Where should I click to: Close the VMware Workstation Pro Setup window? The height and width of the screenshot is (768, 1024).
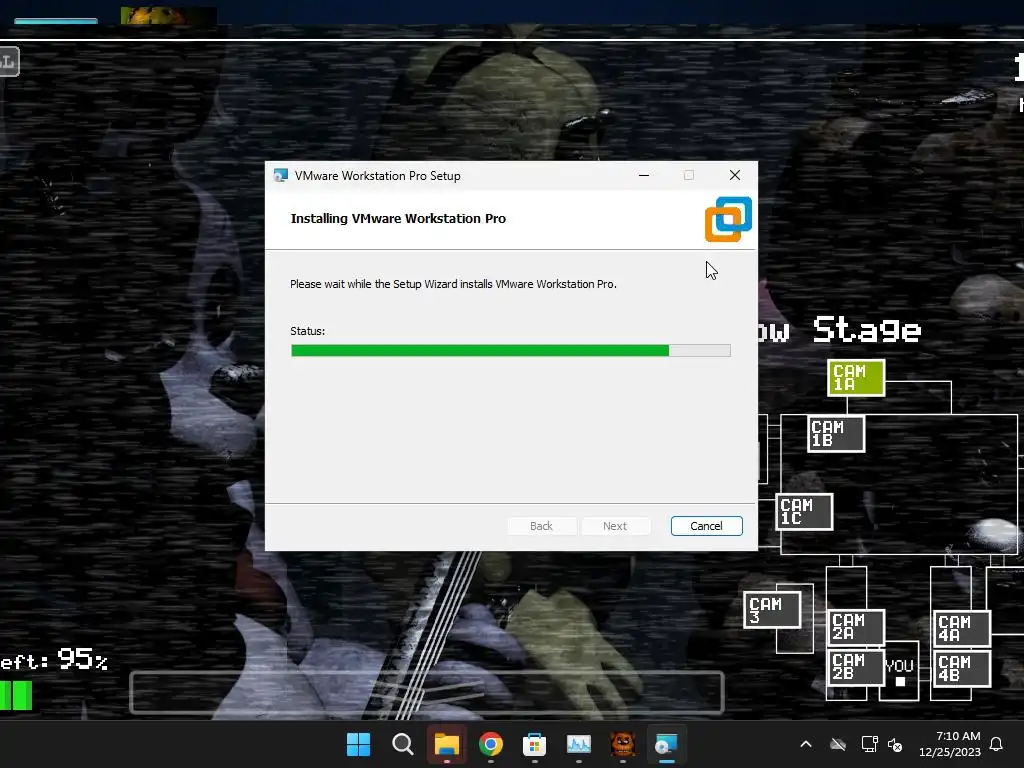[x=735, y=175]
